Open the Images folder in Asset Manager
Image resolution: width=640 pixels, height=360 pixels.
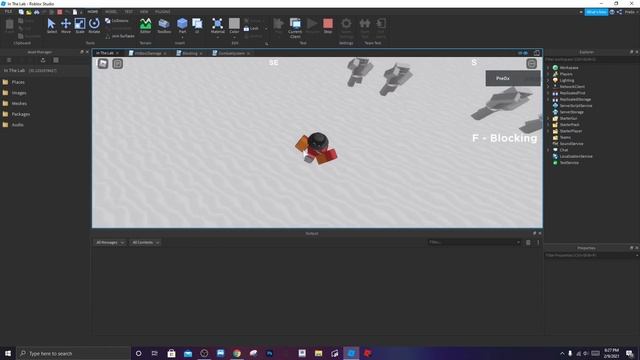(x=15, y=93)
